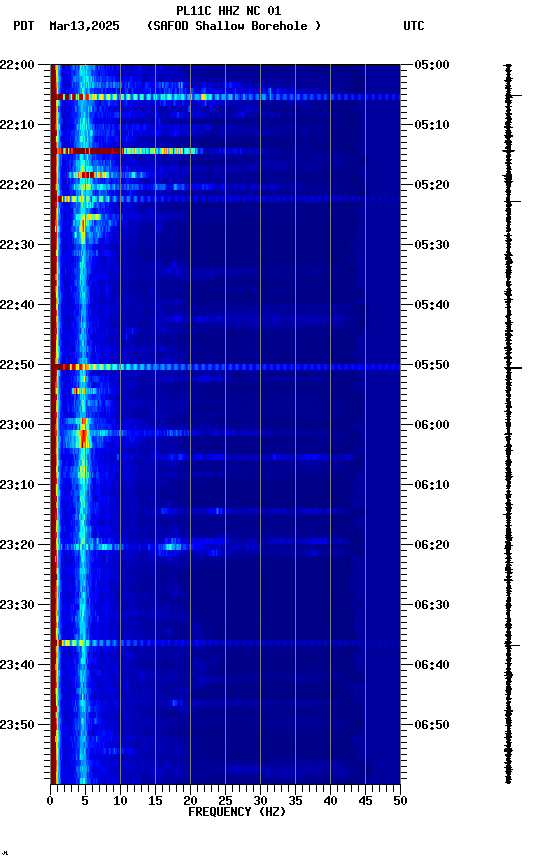Viewport: 552px width, 864px height.
Task: Click the 10 Hz frequency axis label
Action: pyautogui.click(x=120, y=801)
